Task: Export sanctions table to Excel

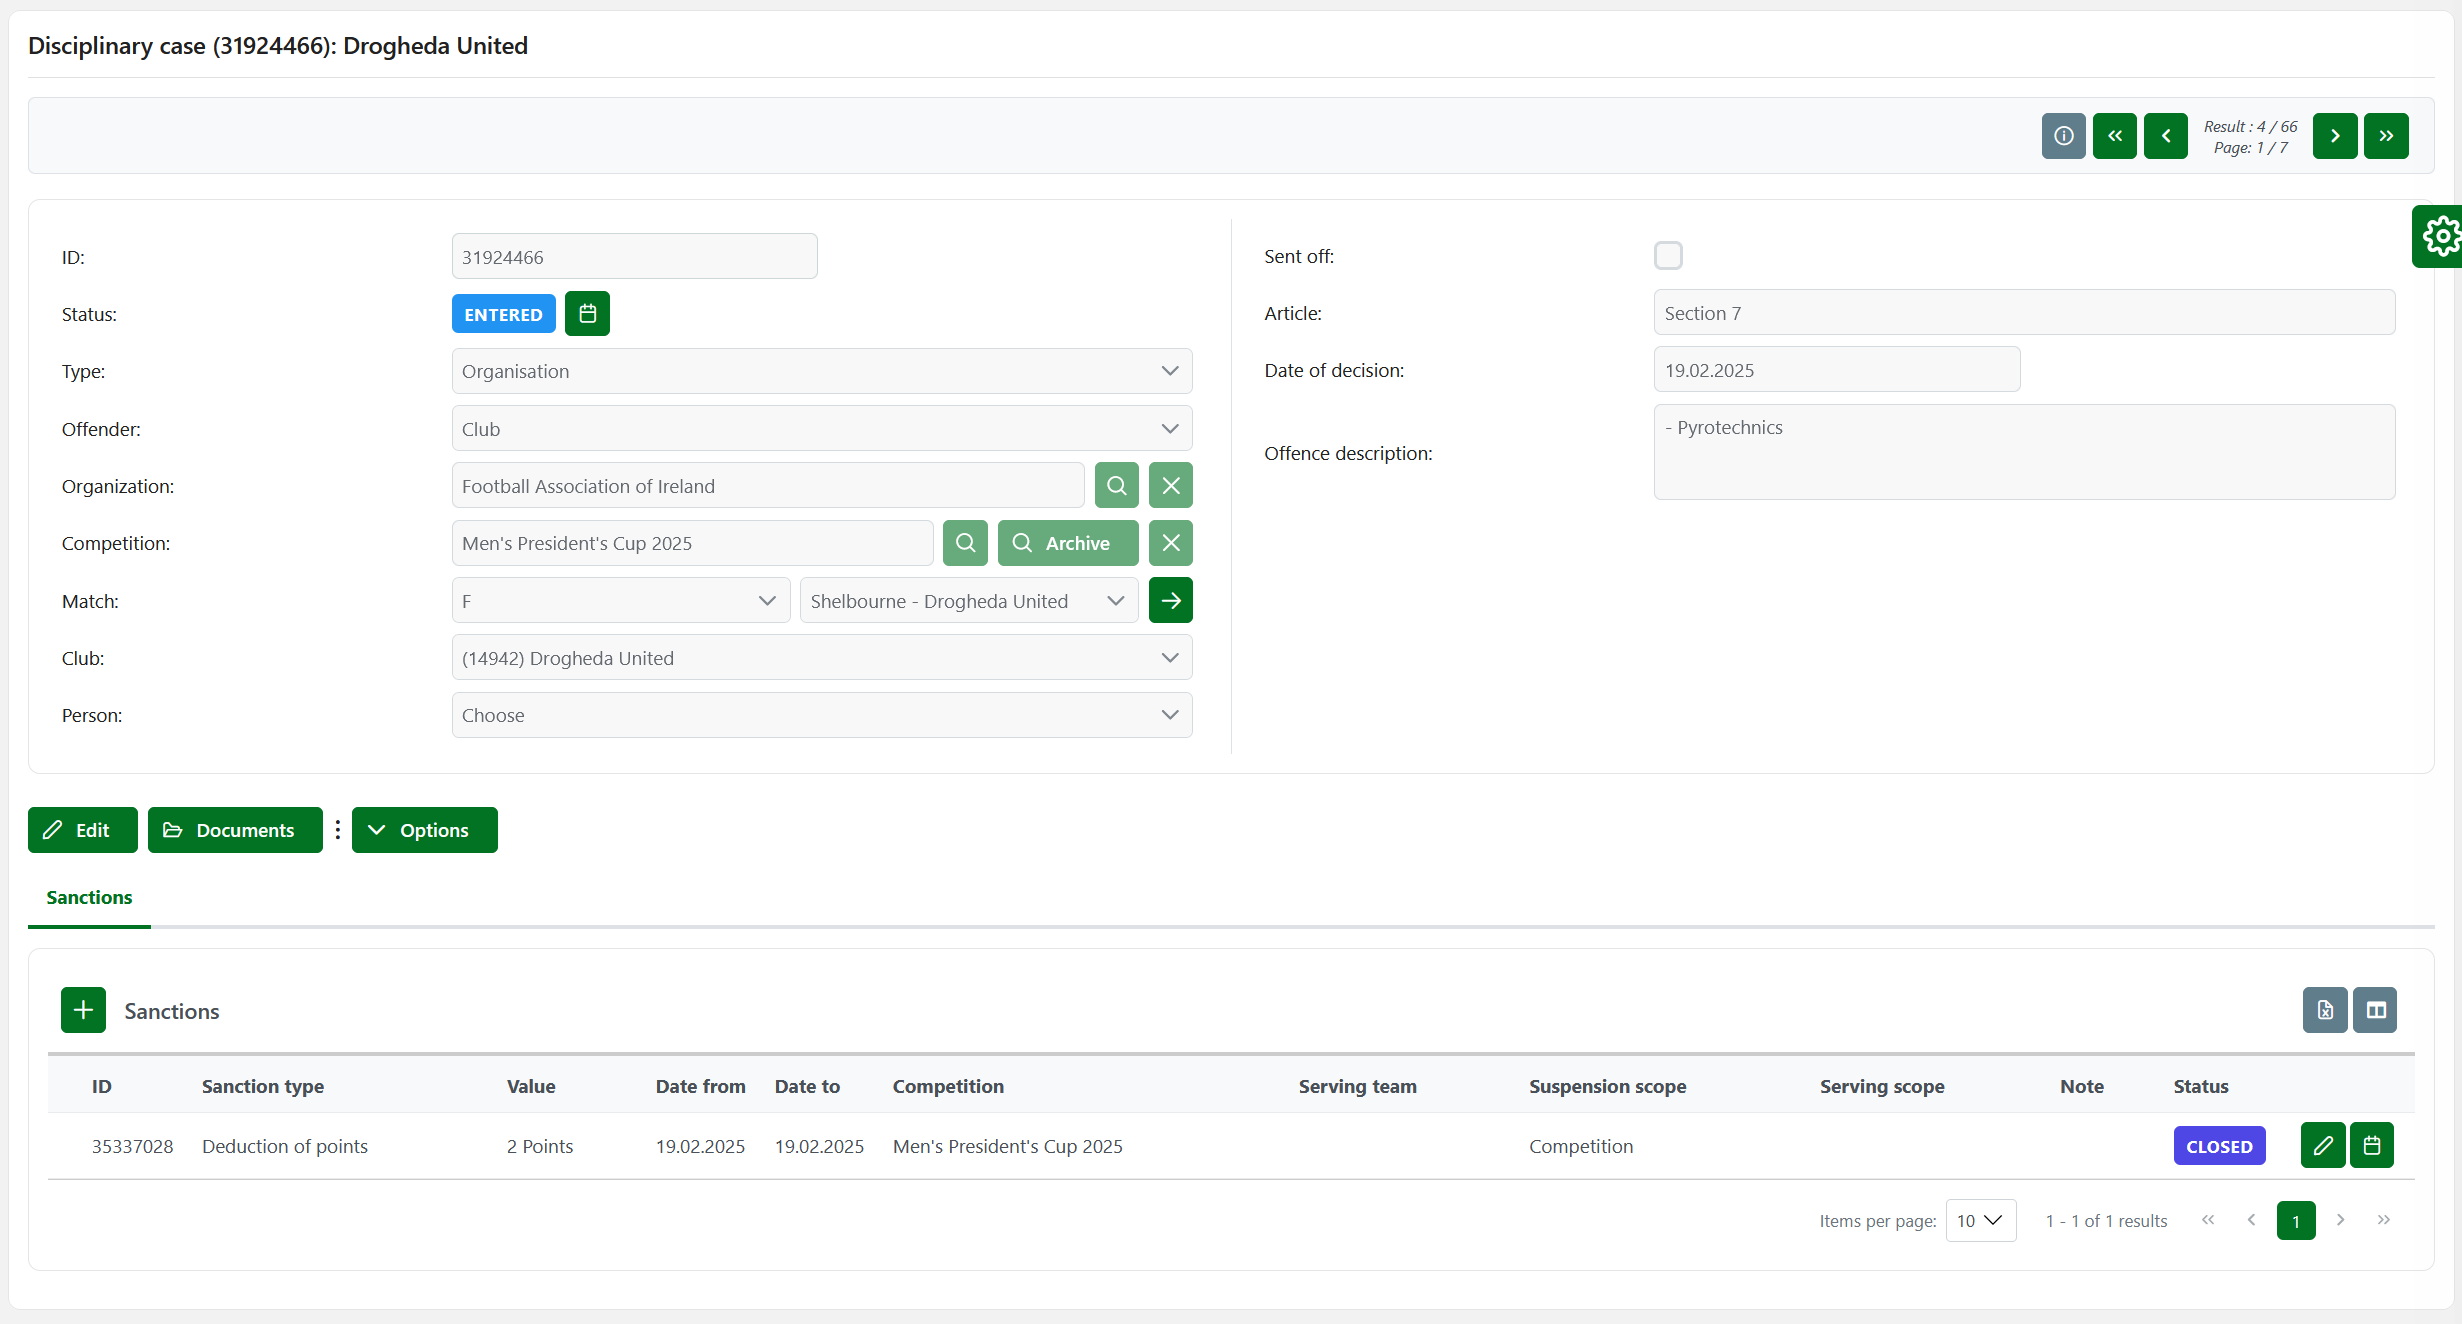Action: 2324,1010
